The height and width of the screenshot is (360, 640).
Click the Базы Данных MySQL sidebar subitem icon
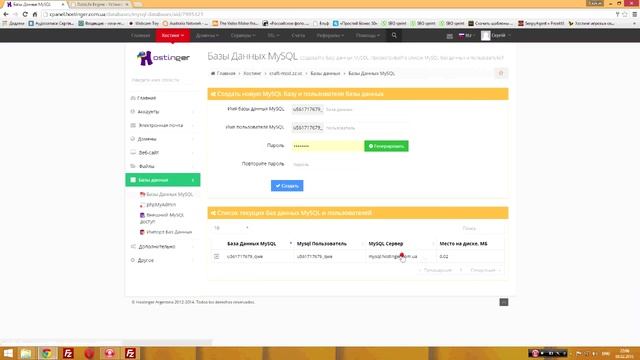click(142, 194)
